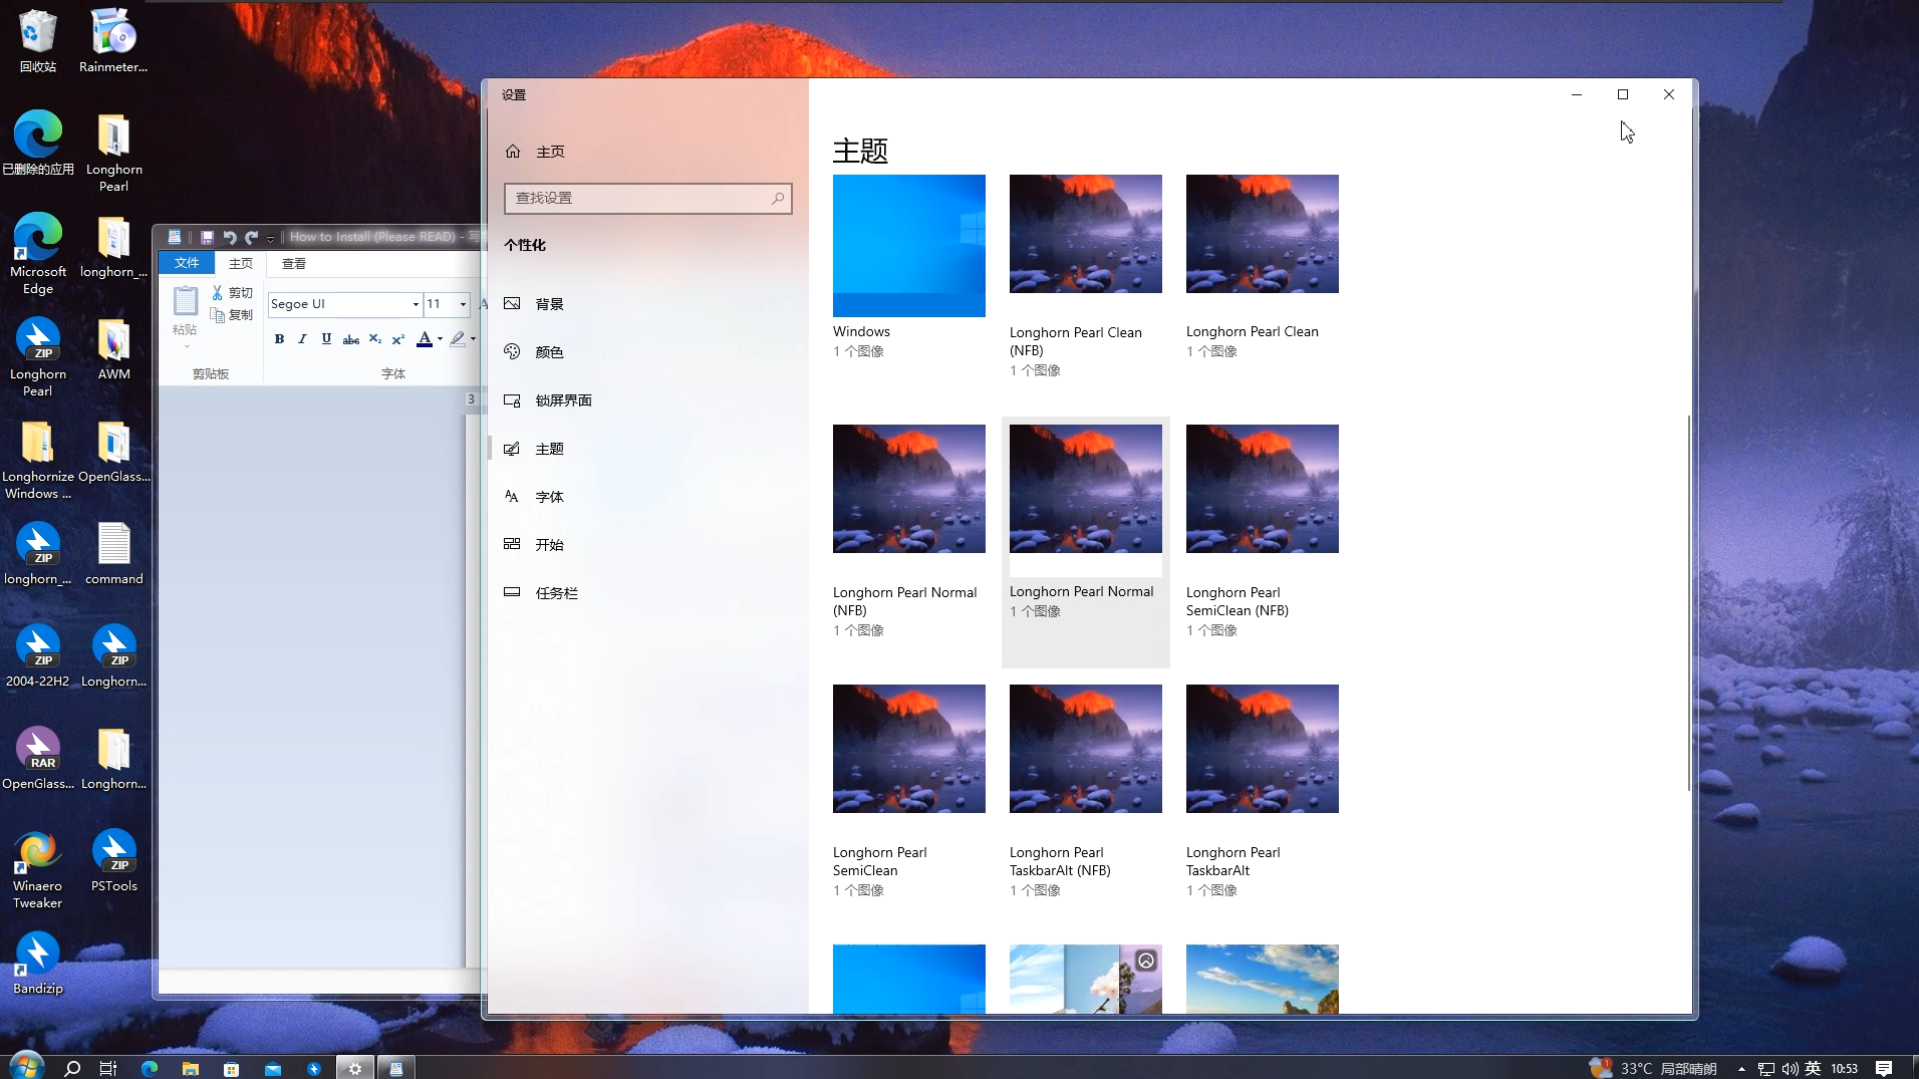1919x1079 pixels.
Task: Apply Longhorn Pearl Clean (NFB) theme
Action: click(x=1086, y=234)
